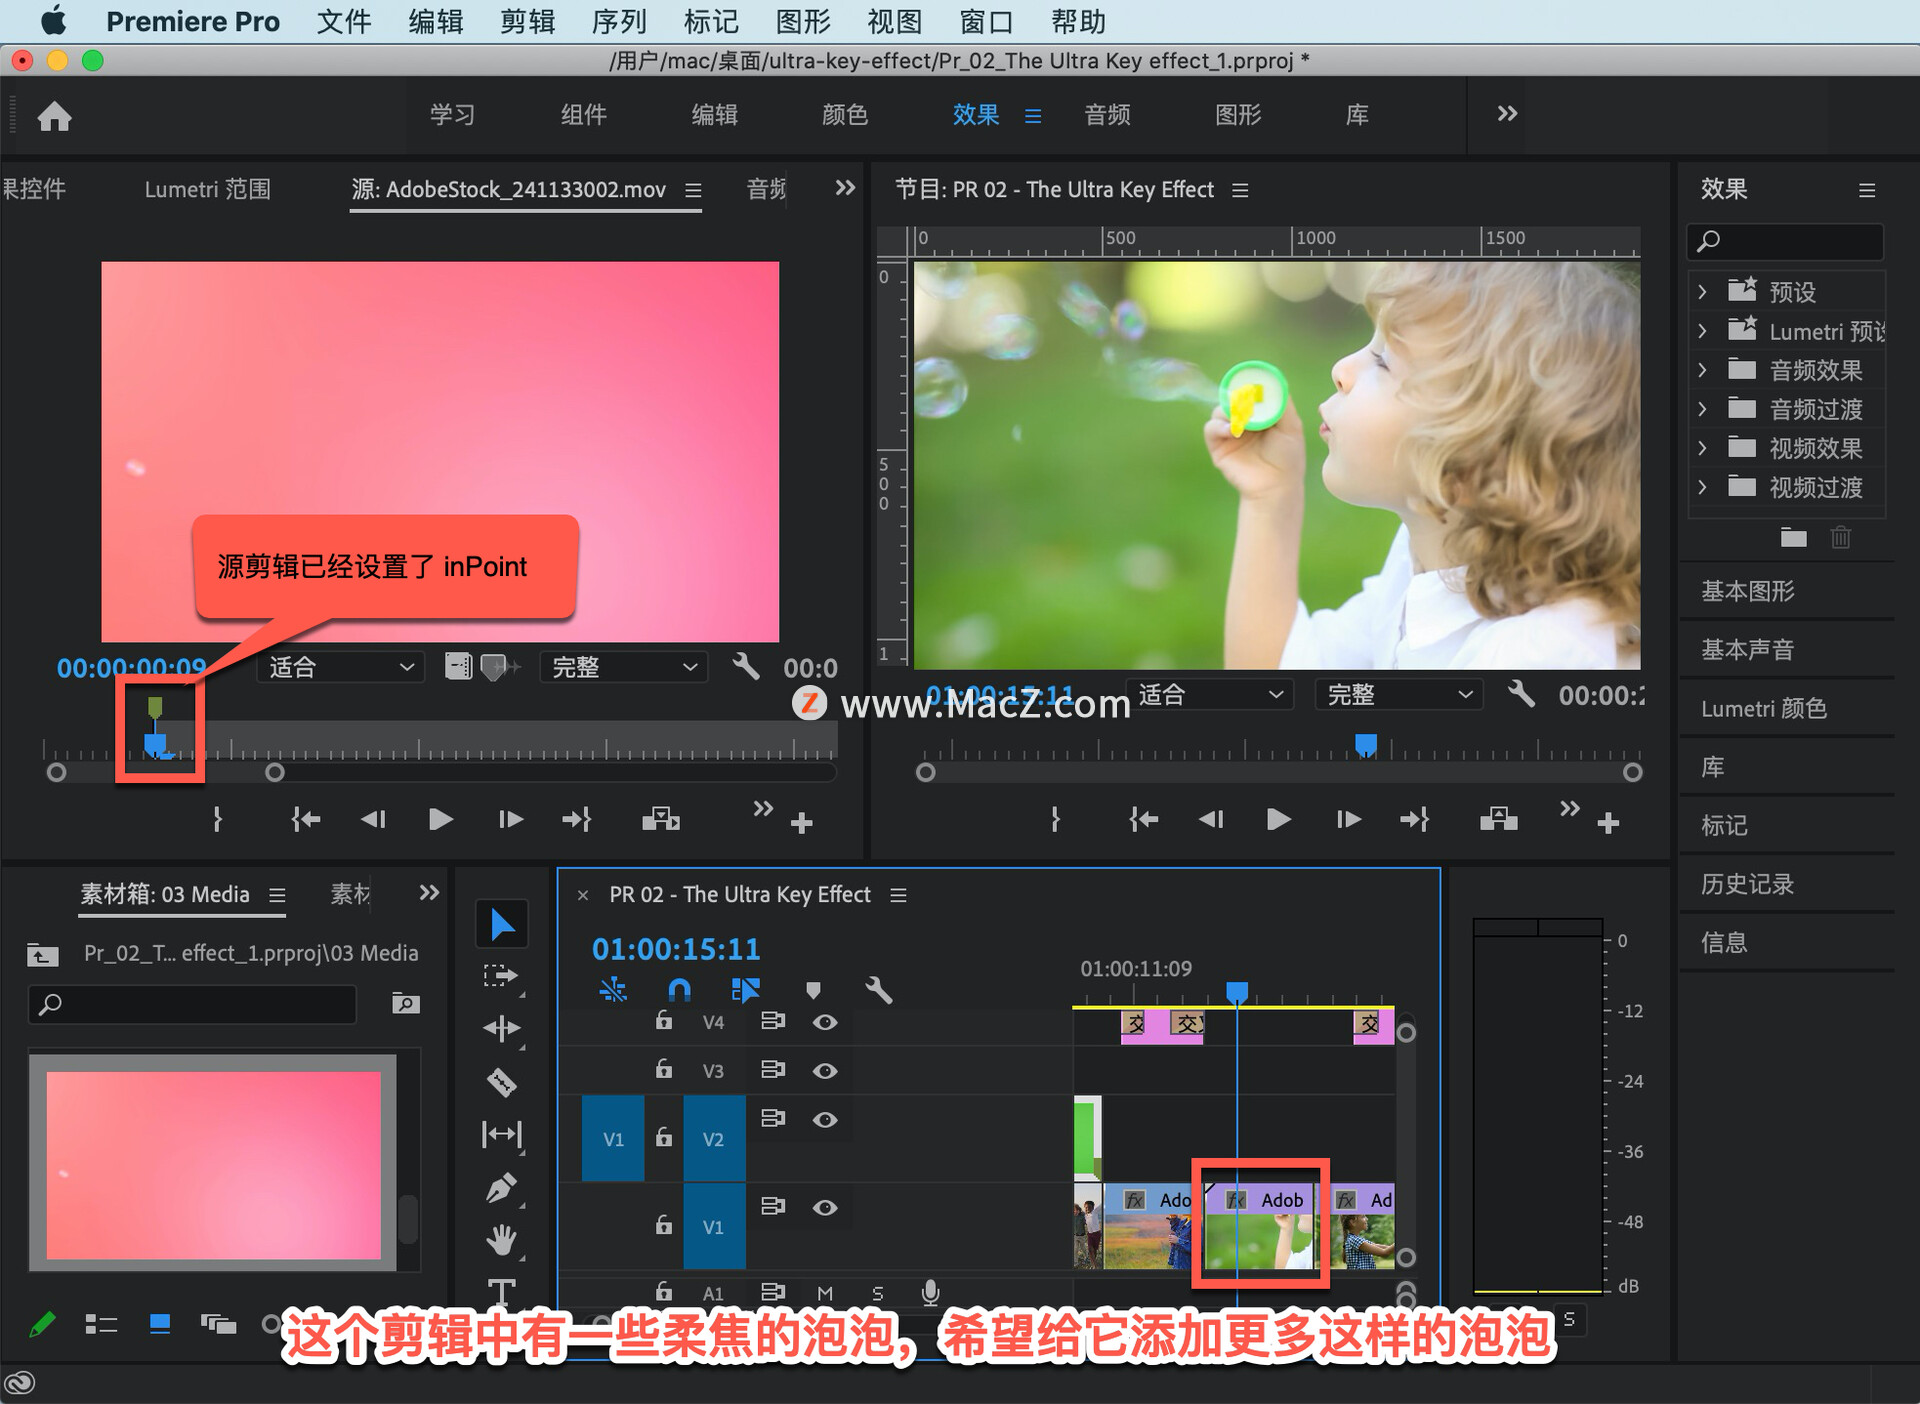Expand the 预设 effects folder
The width and height of the screenshot is (1920, 1404).
point(1702,292)
